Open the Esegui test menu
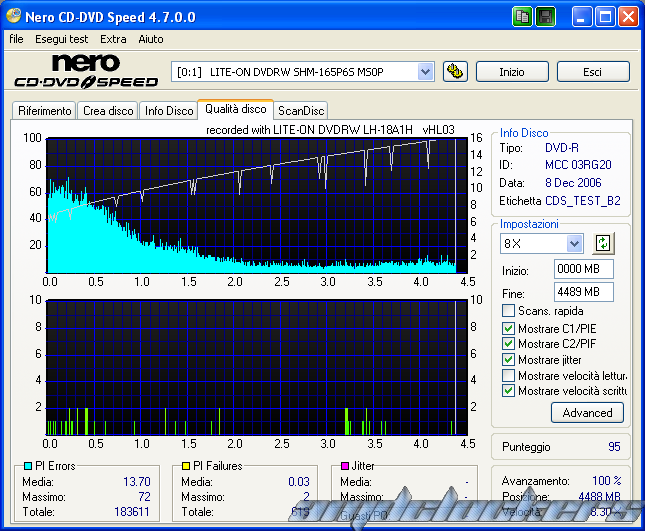The height and width of the screenshot is (531, 645). coord(62,39)
